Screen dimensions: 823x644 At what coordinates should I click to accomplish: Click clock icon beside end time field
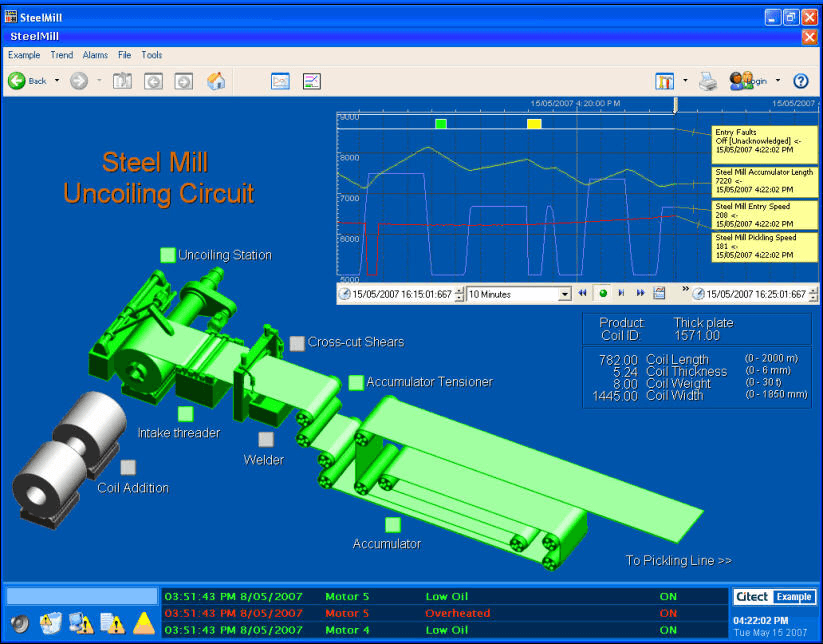(x=698, y=294)
